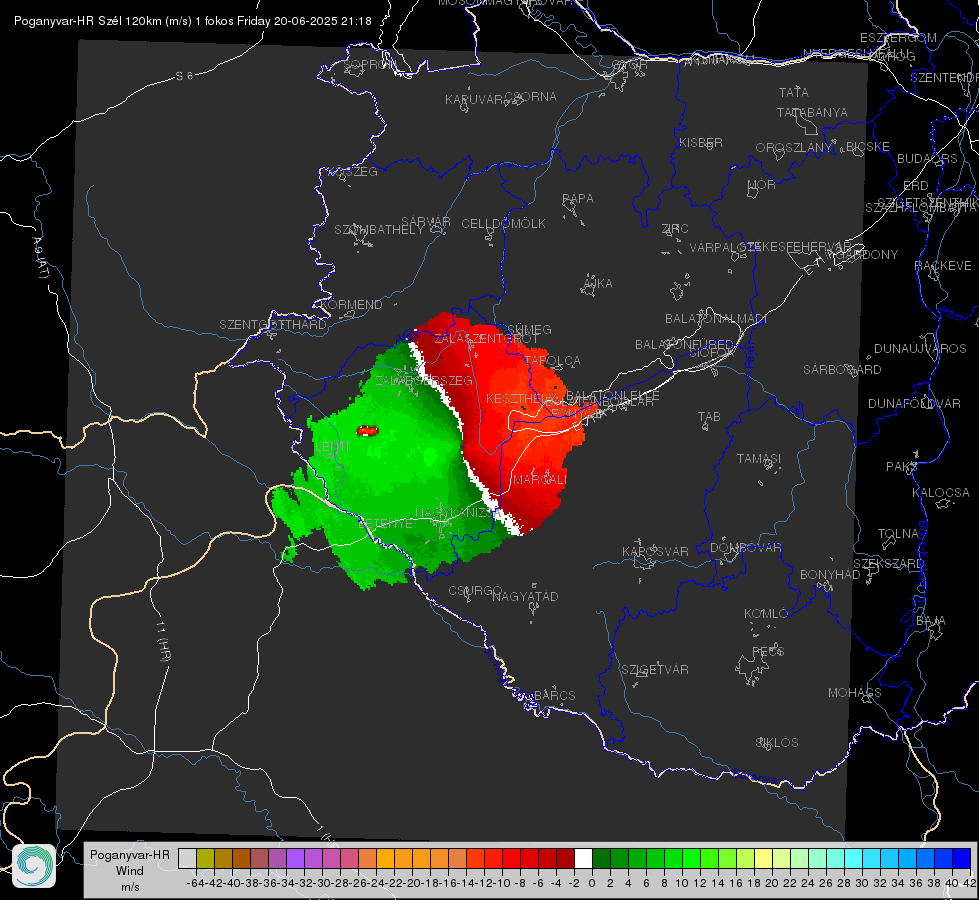
Task: Click the BARCS town label
Action: pyautogui.click(x=554, y=695)
